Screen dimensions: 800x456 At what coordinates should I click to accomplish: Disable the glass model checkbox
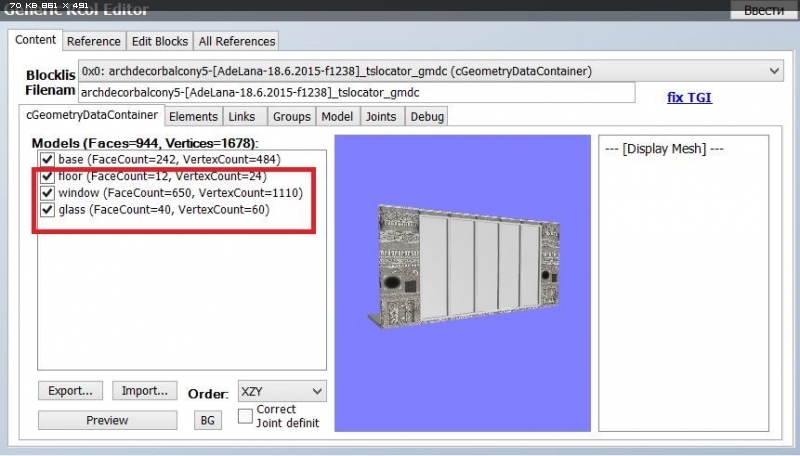click(47, 210)
